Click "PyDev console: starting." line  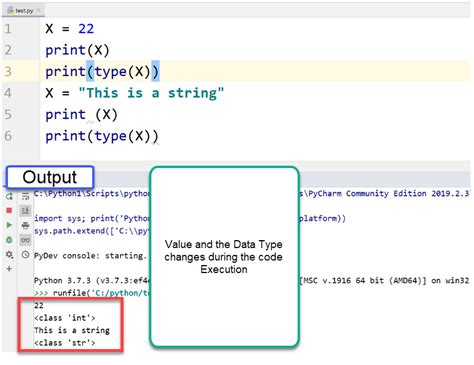[x=90, y=256]
